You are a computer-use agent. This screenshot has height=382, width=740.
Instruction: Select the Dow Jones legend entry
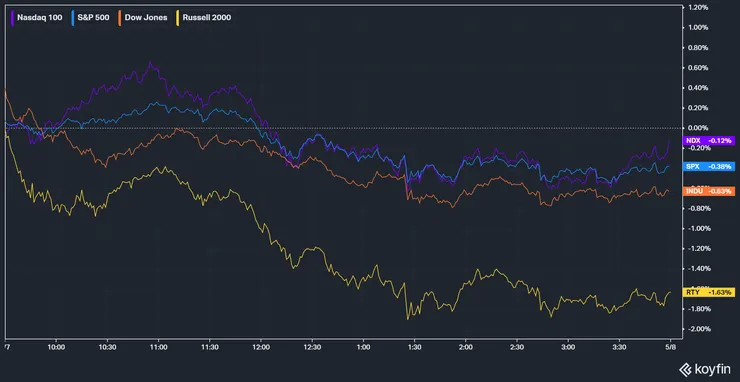[x=143, y=18]
